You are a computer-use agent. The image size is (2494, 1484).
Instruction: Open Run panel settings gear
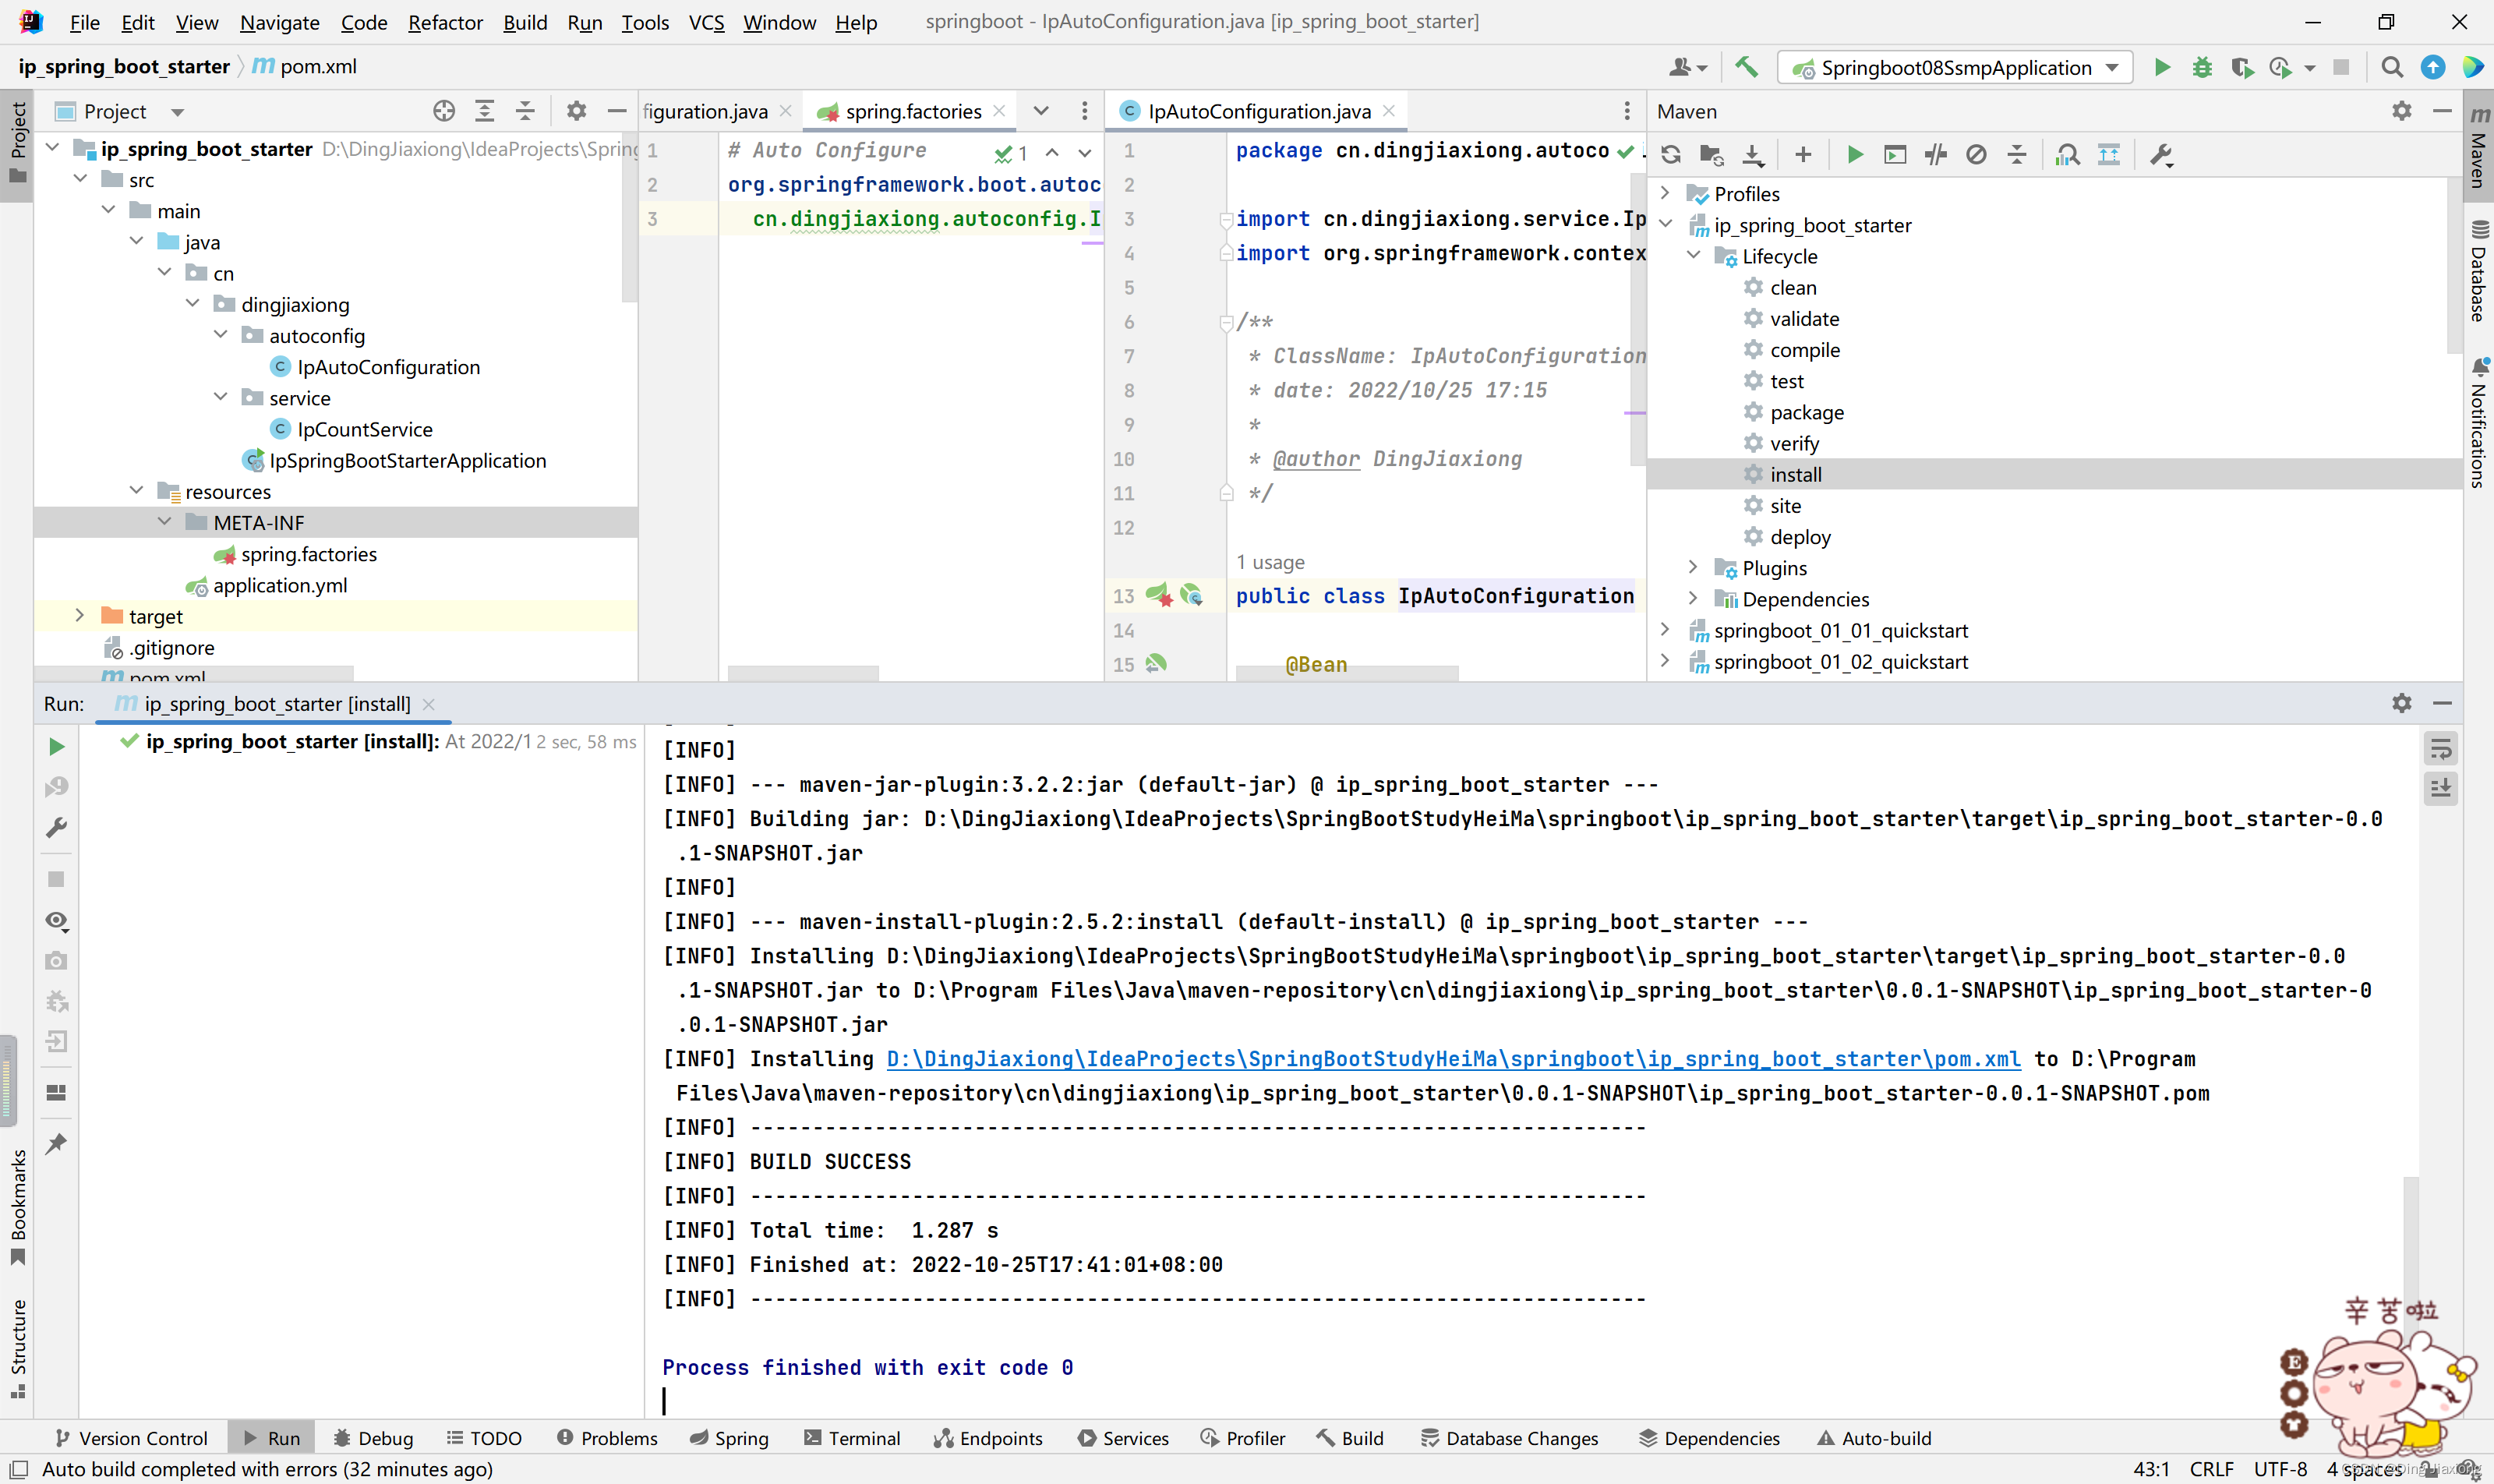[x=2402, y=703]
